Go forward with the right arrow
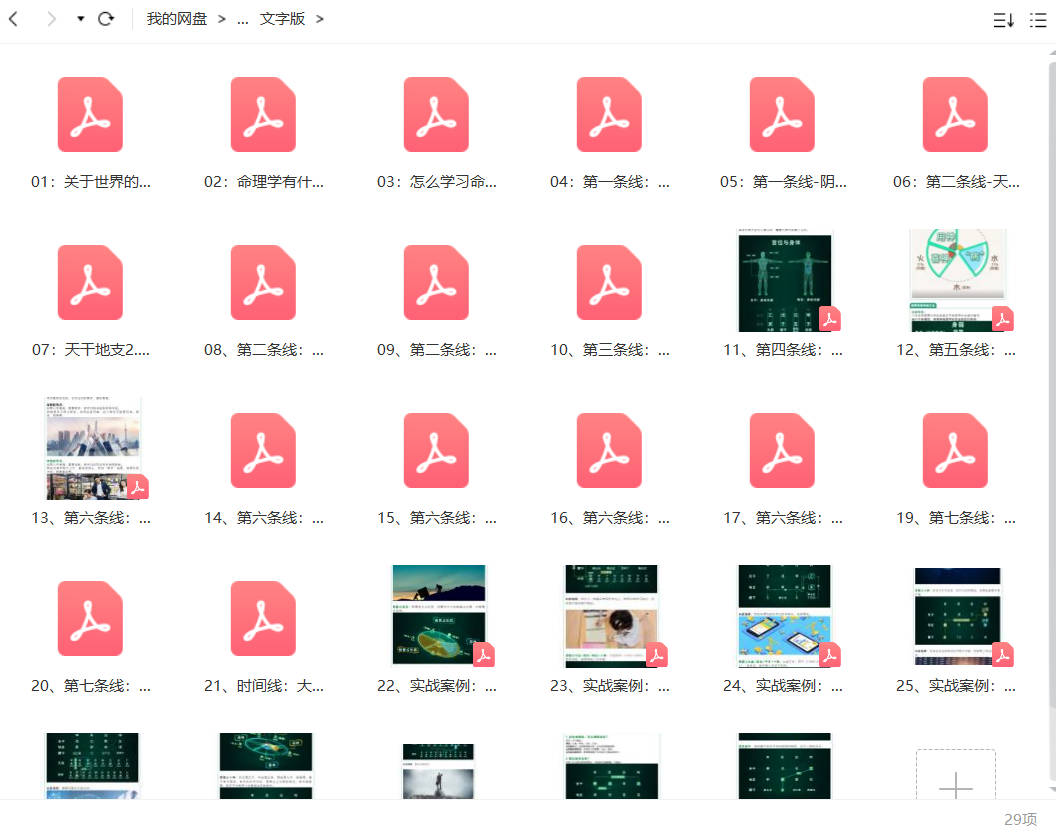The height and width of the screenshot is (834, 1056). pyautogui.click(x=51, y=19)
